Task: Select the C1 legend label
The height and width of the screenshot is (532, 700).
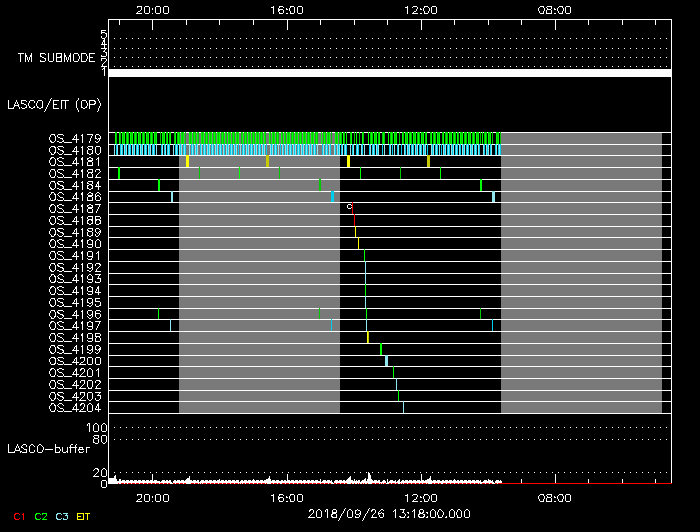Action: point(18,515)
